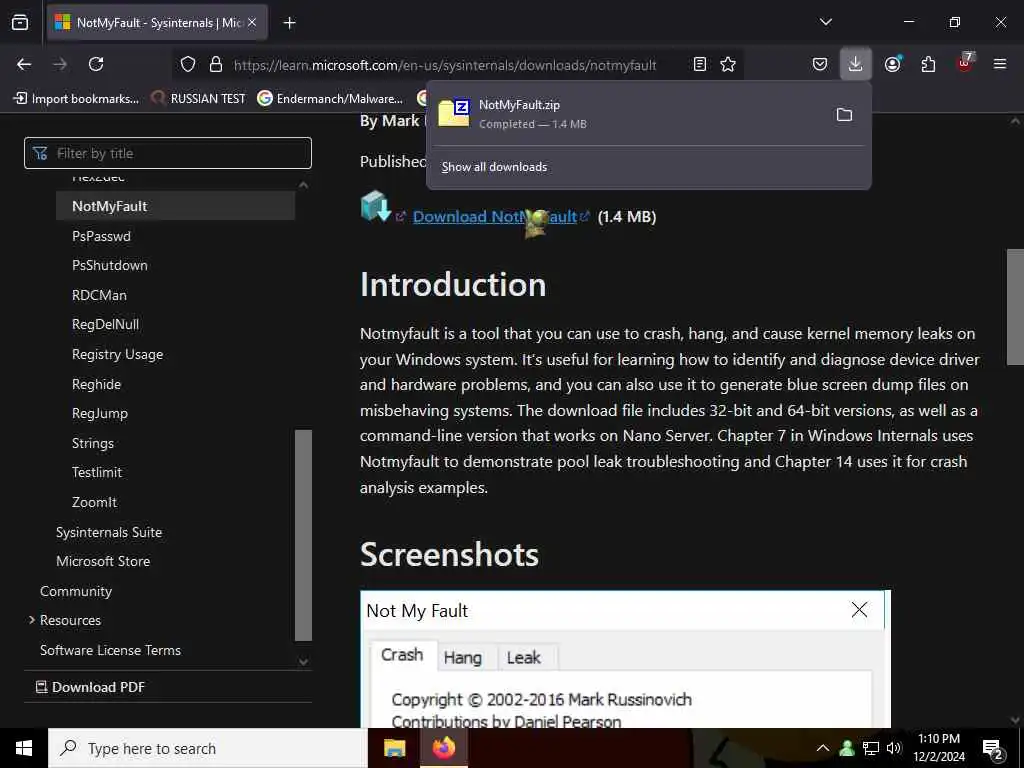1024x768 pixels.
Task: Open File Explorer from taskbar
Action: pyautogui.click(x=394, y=748)
